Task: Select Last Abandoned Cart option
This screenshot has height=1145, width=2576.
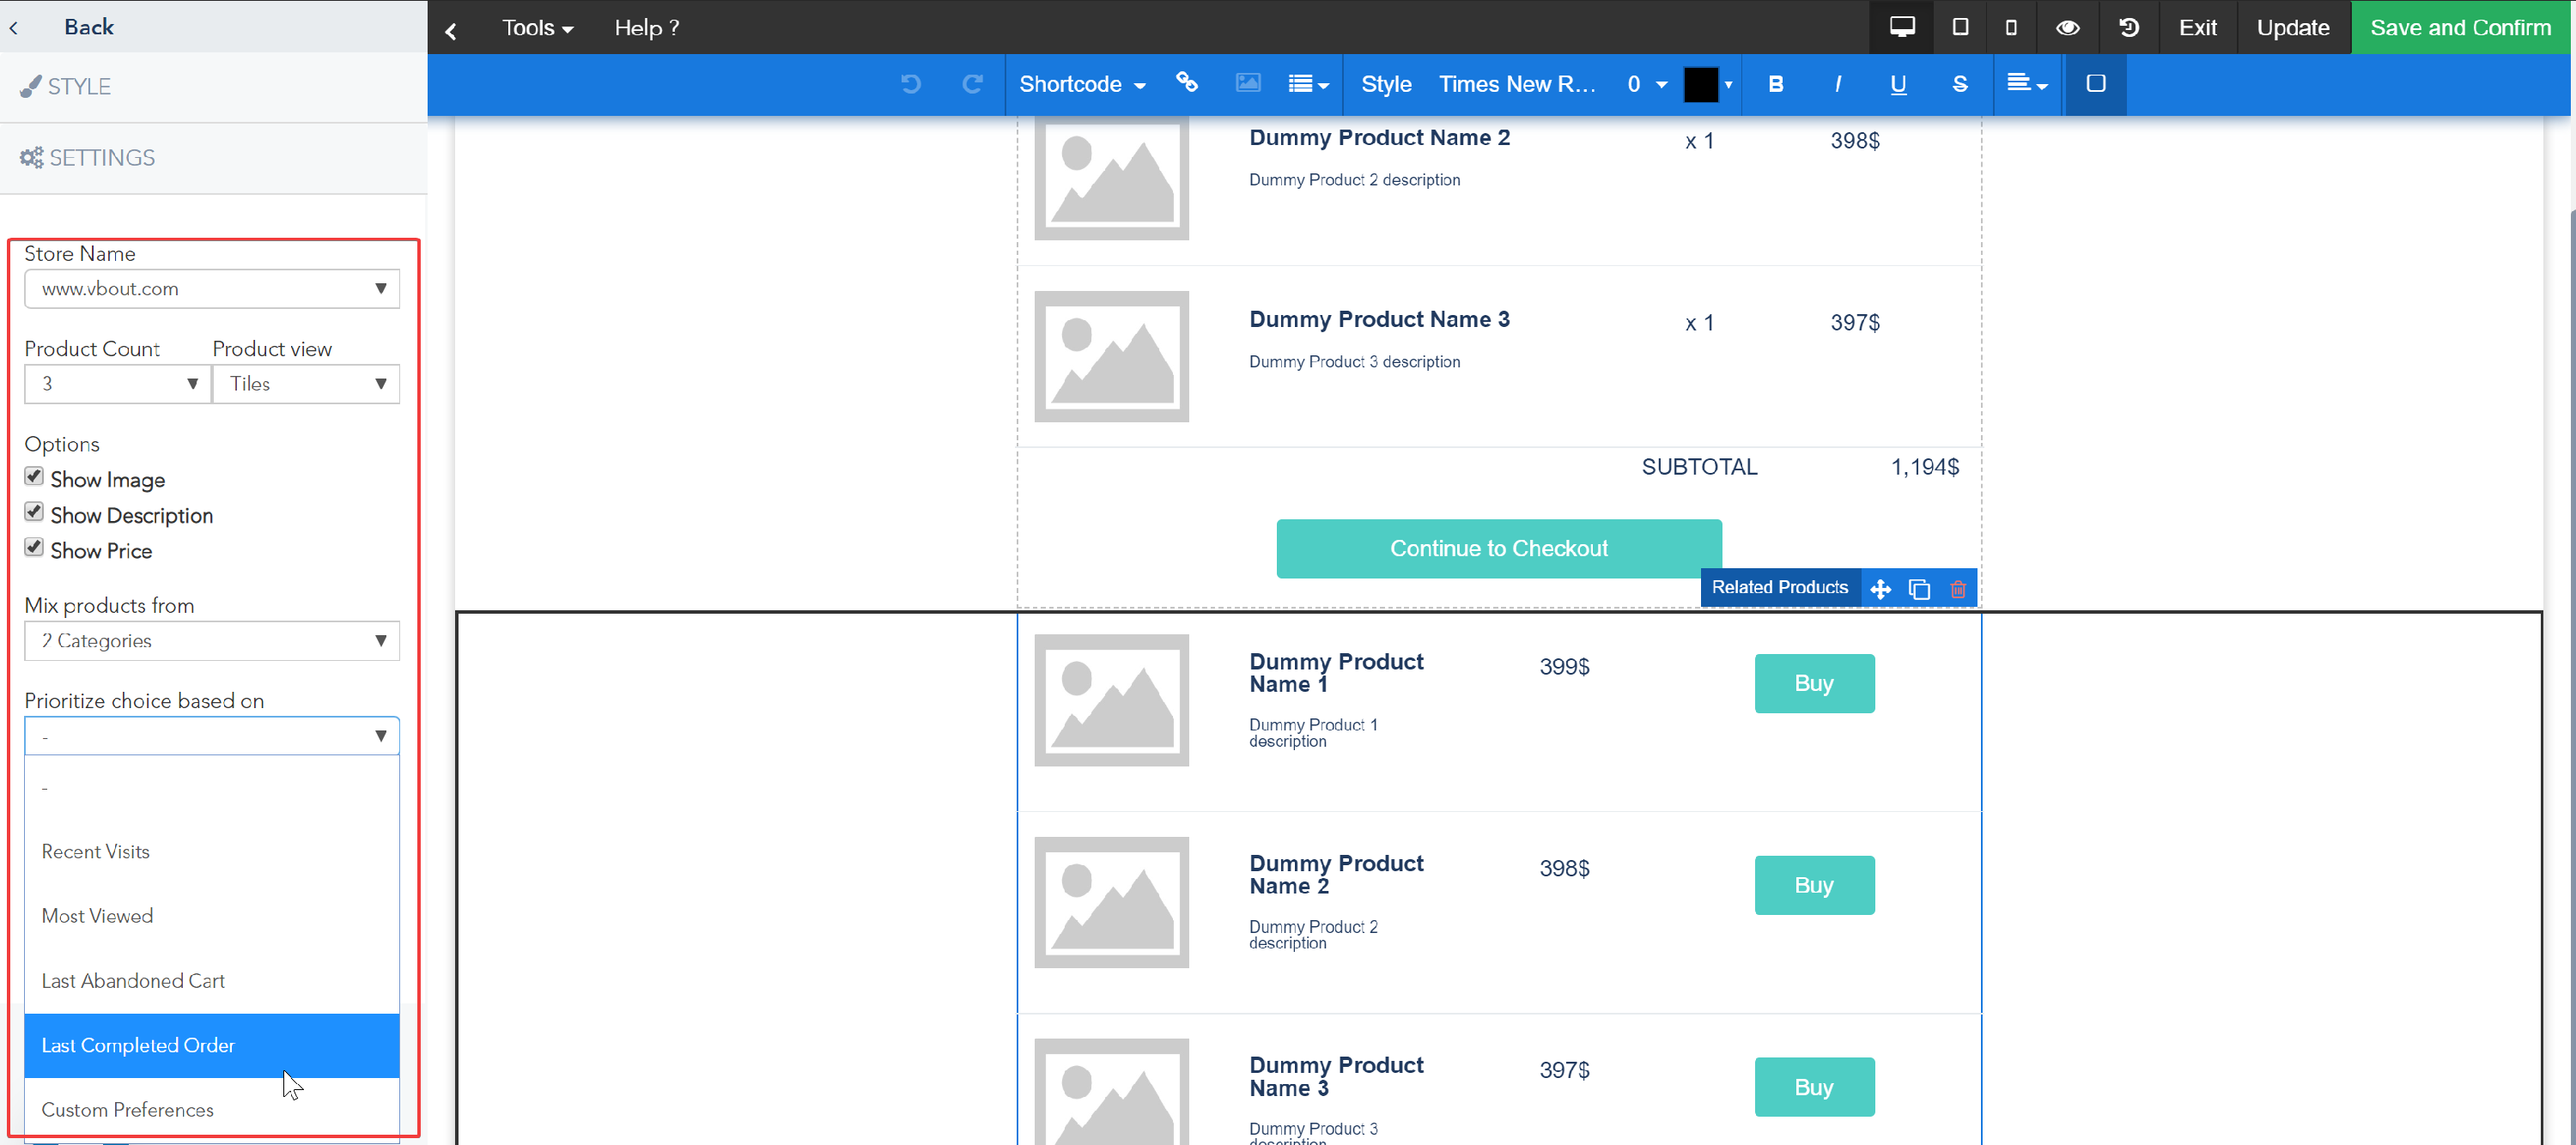Action: [133, 980]
